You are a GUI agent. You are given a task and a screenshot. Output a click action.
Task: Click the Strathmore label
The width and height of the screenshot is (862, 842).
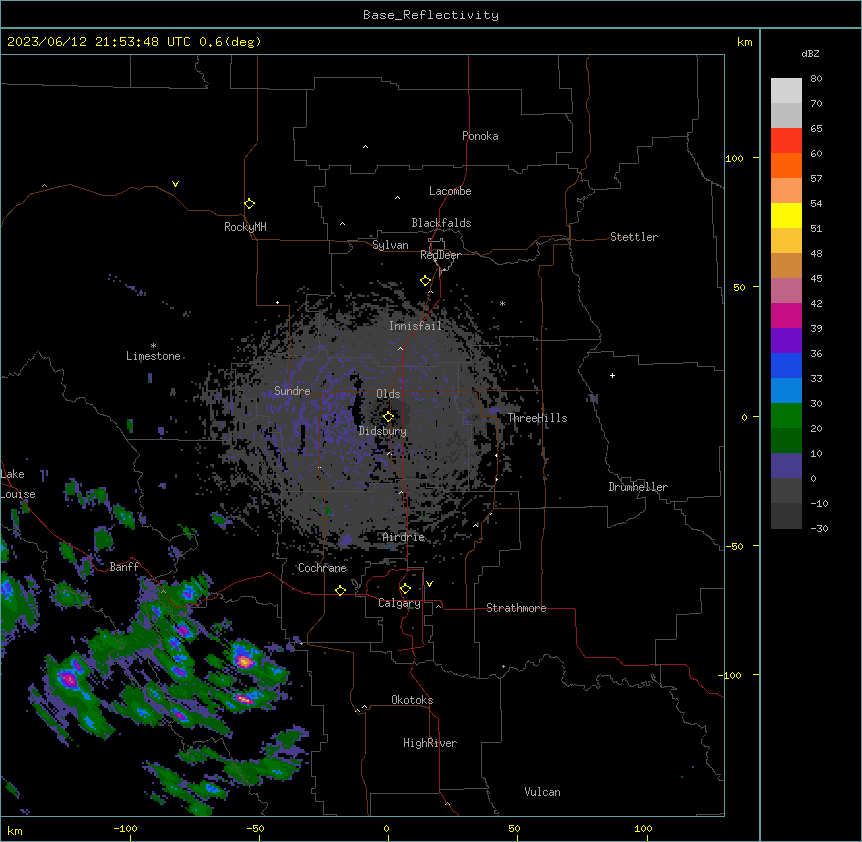tap(516, 608)
